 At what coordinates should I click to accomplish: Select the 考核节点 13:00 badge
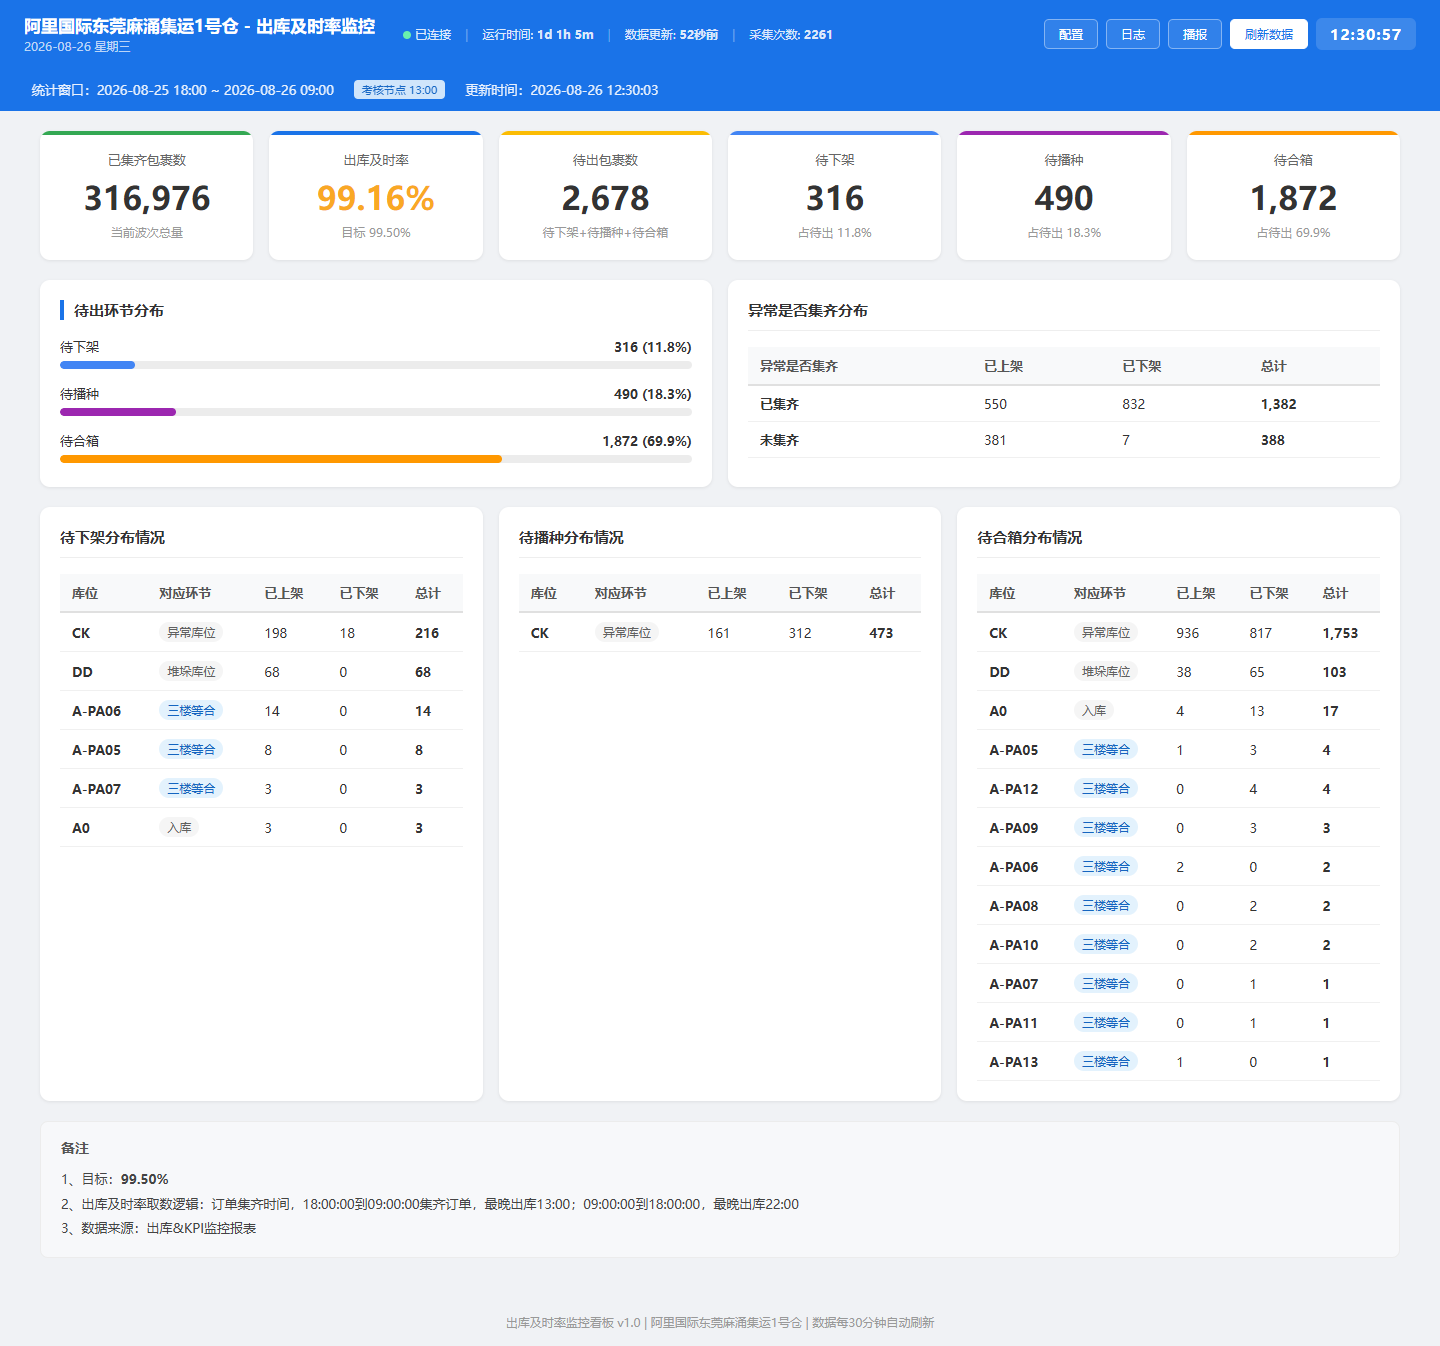pos(399,90)
